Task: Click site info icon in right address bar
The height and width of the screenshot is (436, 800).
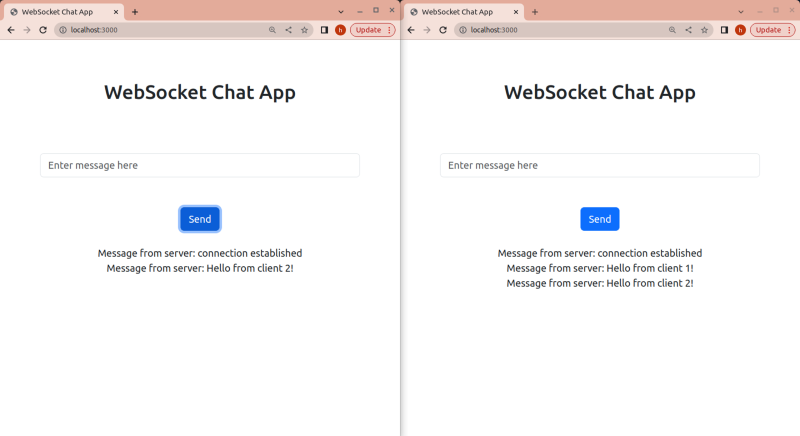Action: click(x=463, y=30)
